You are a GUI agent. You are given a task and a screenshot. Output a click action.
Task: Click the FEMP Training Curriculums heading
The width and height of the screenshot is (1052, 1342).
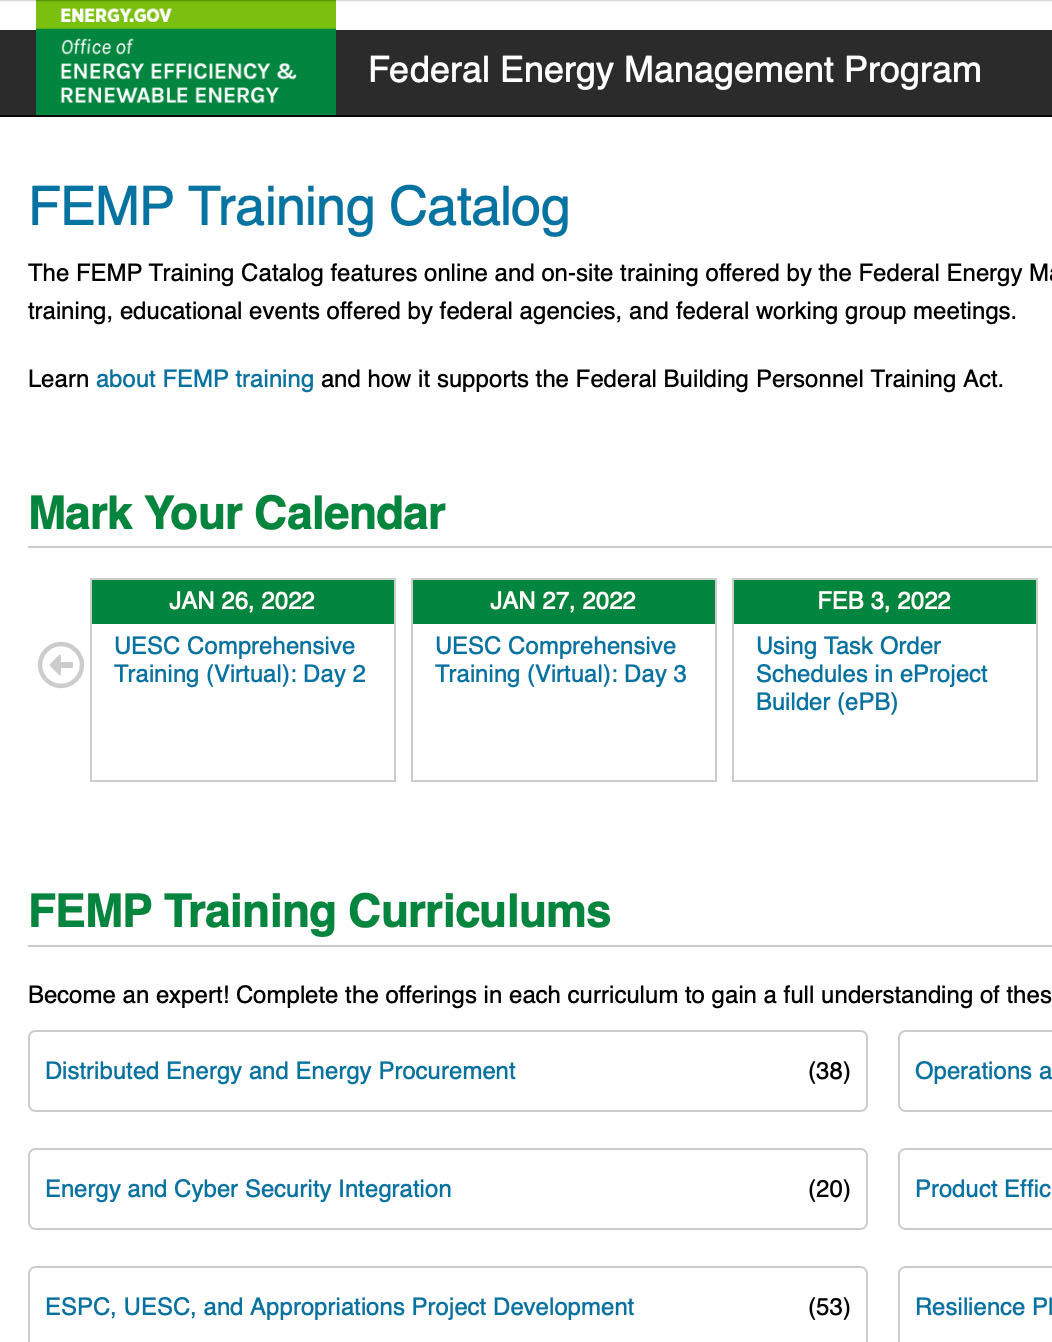click(x=319, y=911)
